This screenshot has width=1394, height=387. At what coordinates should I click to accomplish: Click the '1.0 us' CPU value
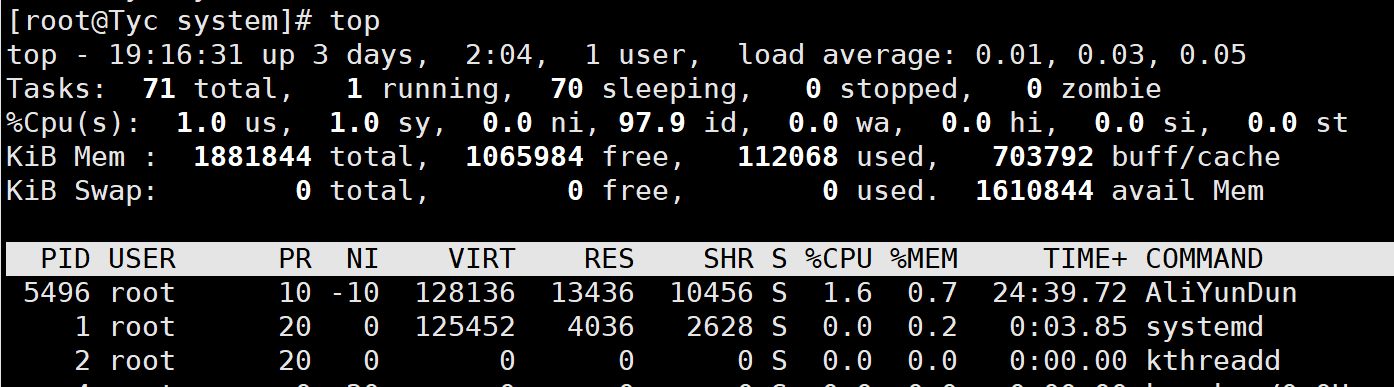point(236,123)
